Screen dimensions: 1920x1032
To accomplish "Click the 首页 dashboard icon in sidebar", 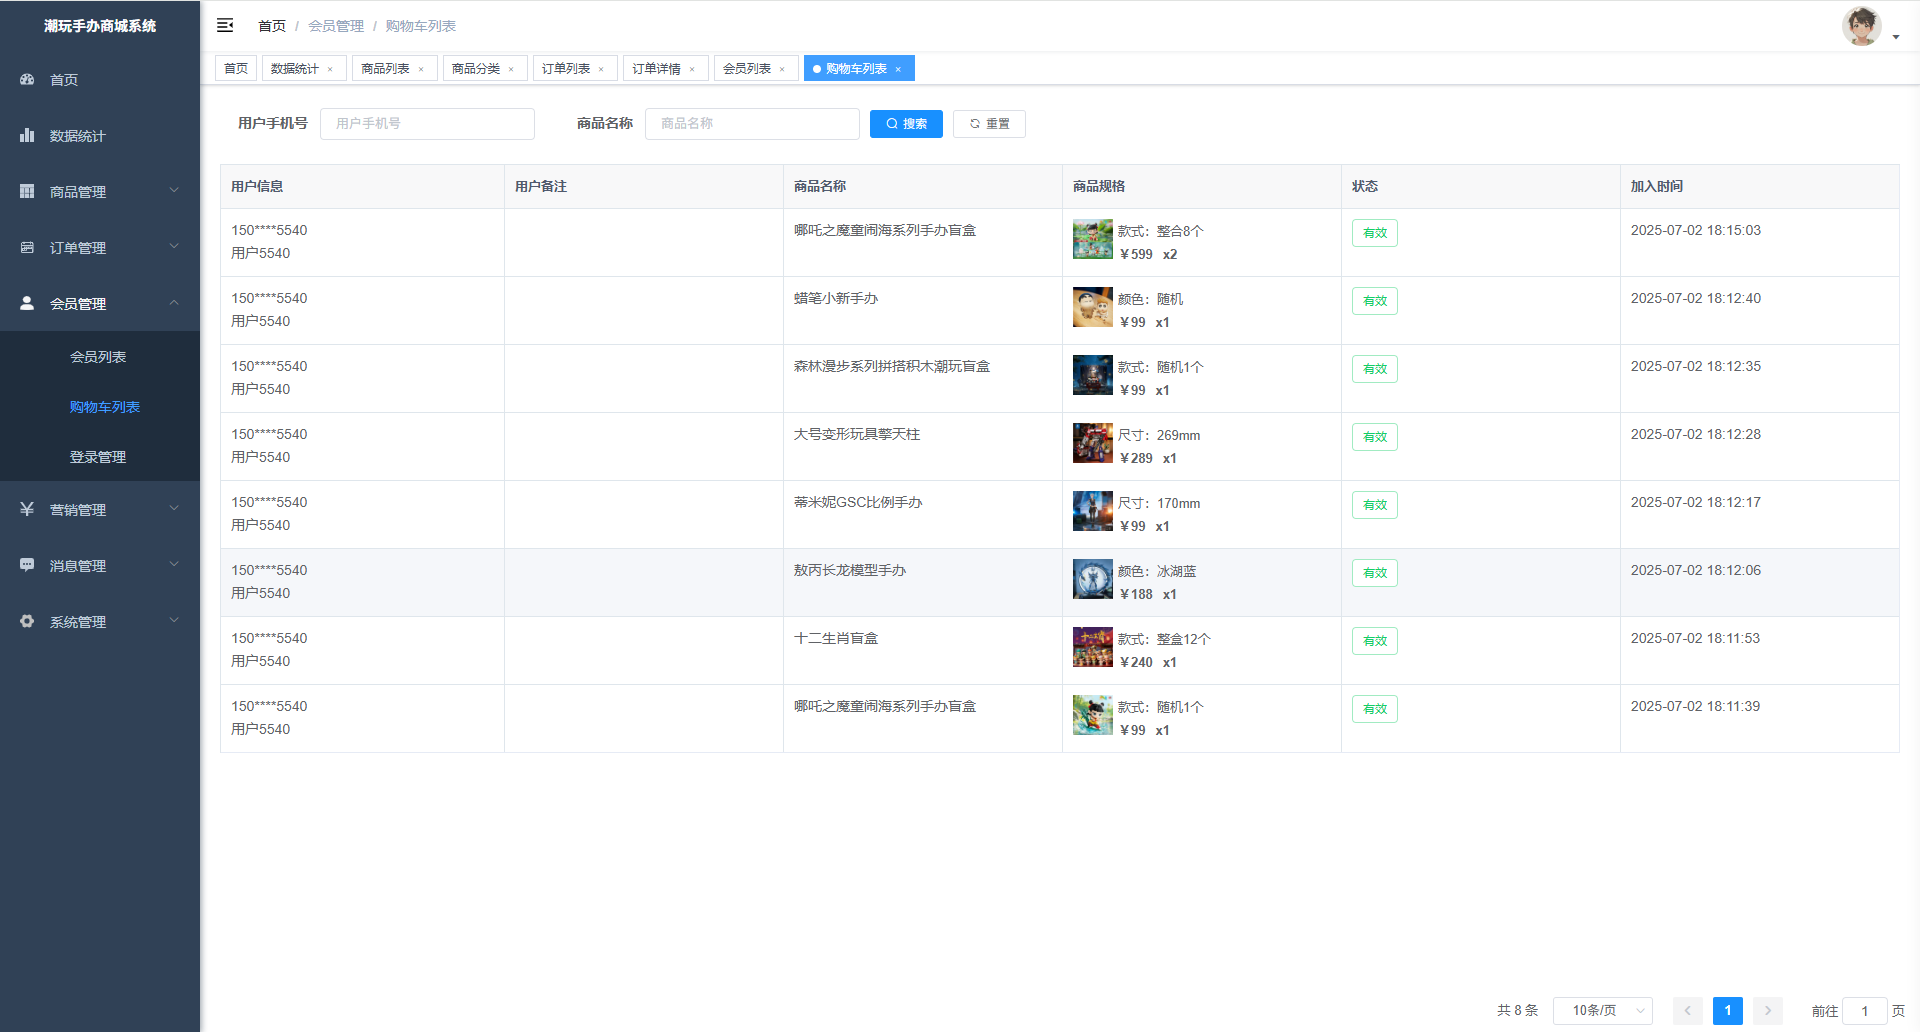I will (27, 79).
